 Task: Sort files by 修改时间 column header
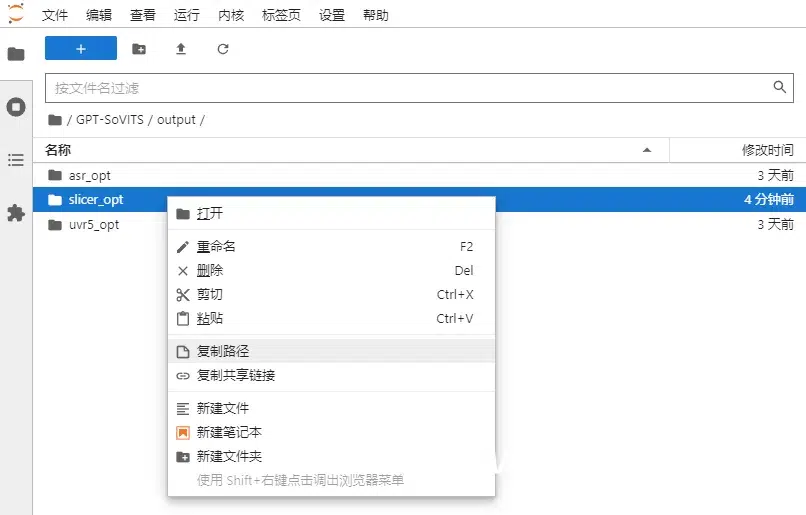pyautogui.click(x=767, y=150)
